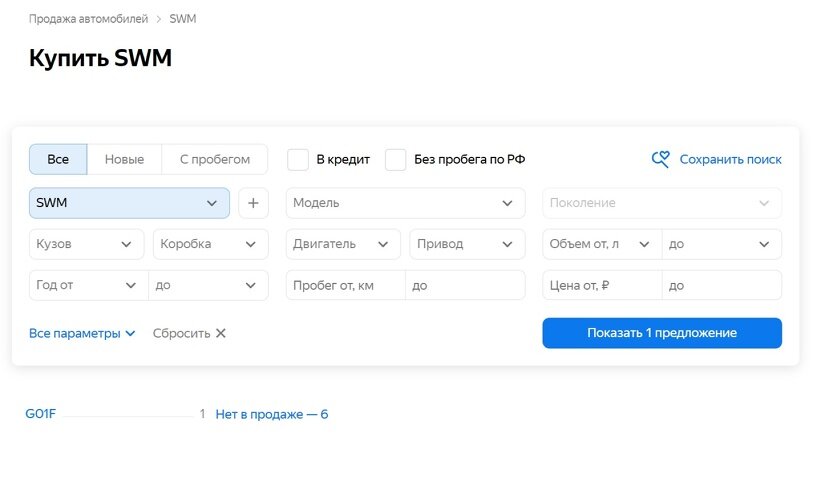Expand the Коробка transmission dropdown
Viewport: 817px width, 478px height.
211,244
